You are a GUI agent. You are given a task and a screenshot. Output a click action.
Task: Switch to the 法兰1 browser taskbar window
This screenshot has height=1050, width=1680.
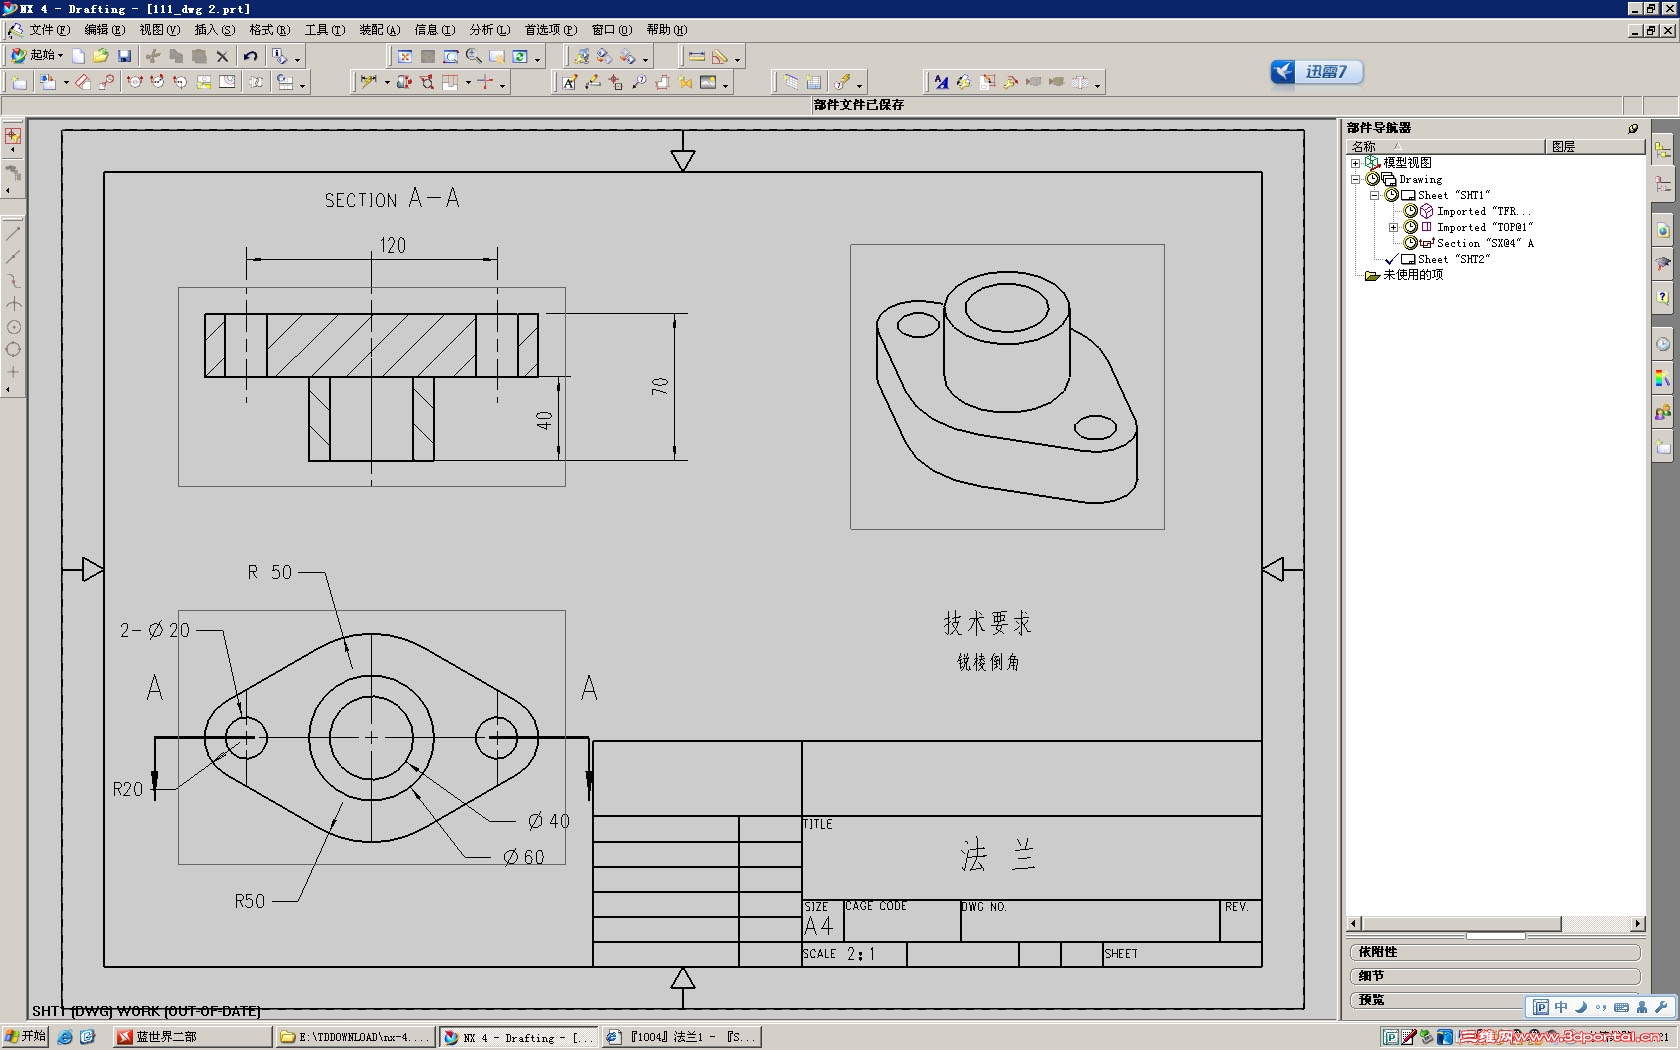(x=681, y=1037)
